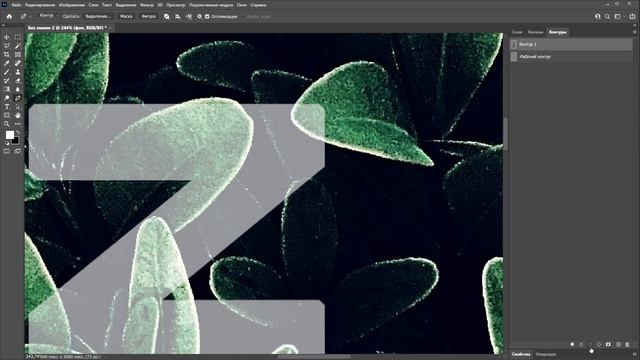Select the Dodge tool
640x360 pixels.
[x=7, y=98]
